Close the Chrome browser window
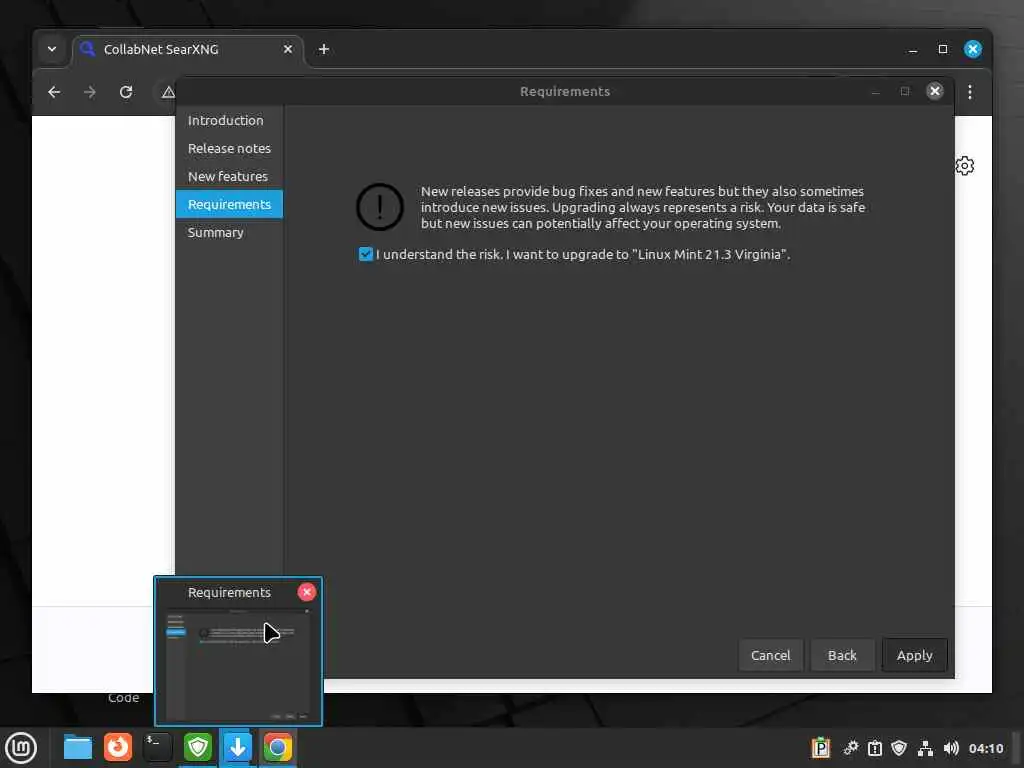The height and width of the screenshot is (768, 1024). click(972, 49)
